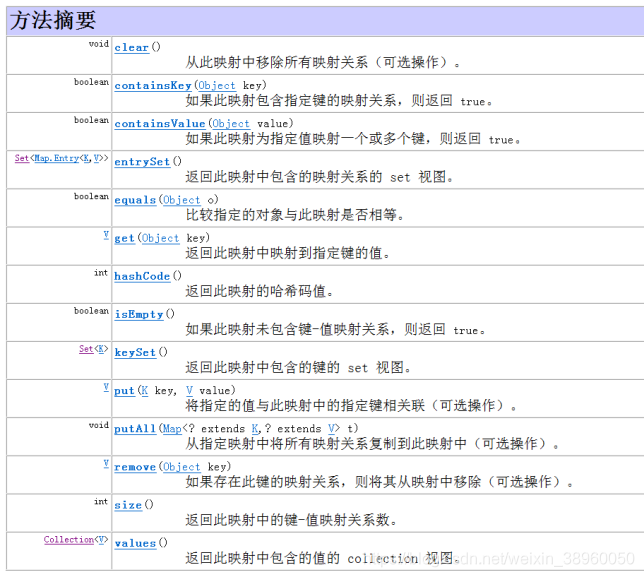This screenshot has height=577, width=644.
Task: Click the 方法摘要 table heading
Action: pyautogui.click(x=53, y=20)
